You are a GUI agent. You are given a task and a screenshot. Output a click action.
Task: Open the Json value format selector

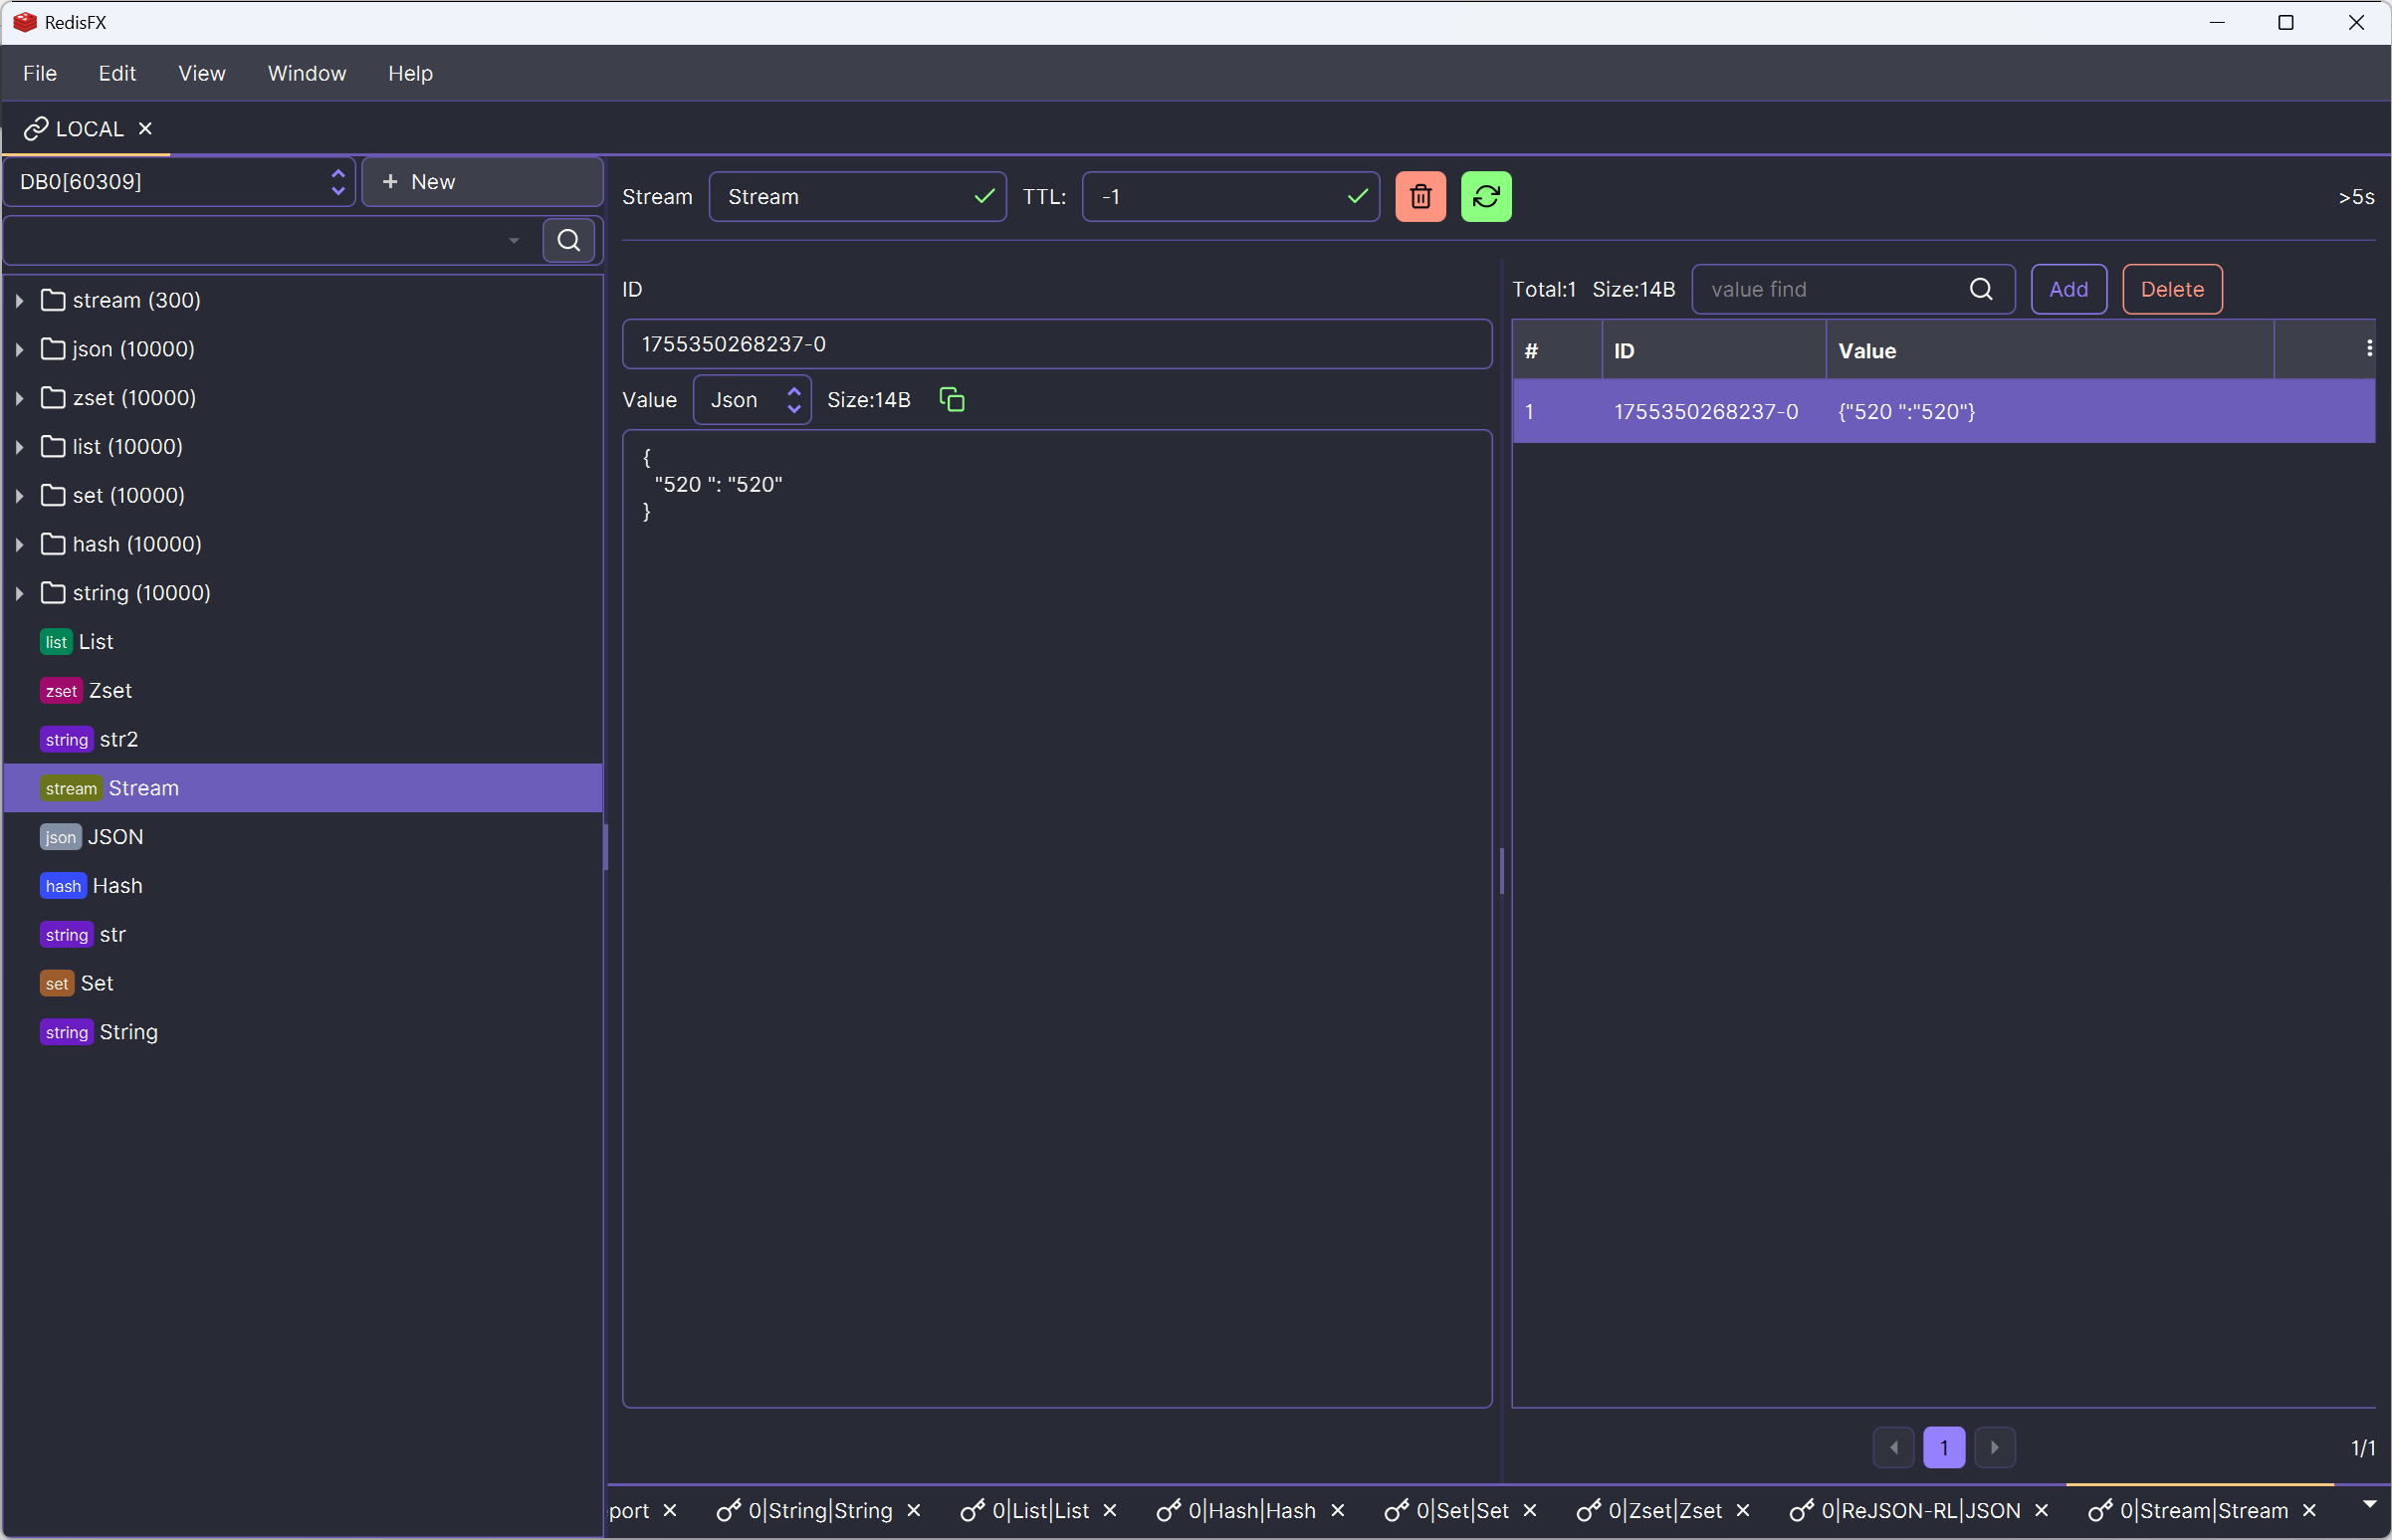coord(751,398)
